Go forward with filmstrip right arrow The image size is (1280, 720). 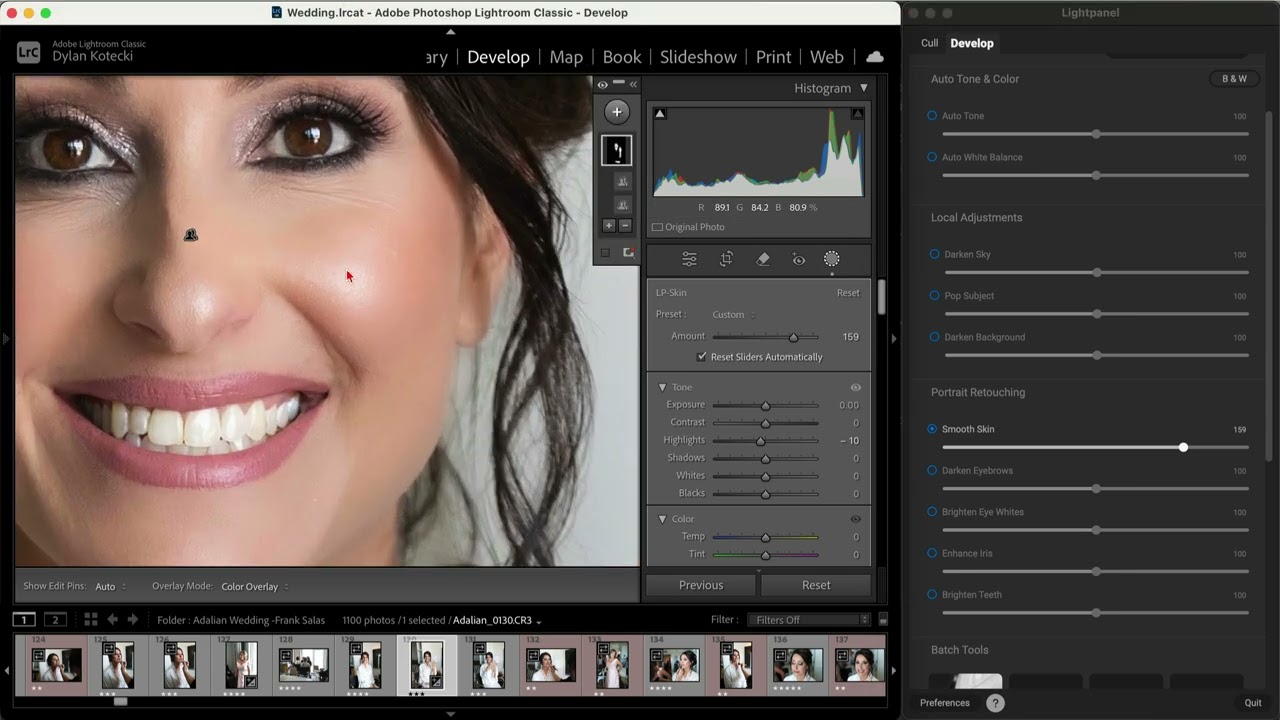pos(132,620)
